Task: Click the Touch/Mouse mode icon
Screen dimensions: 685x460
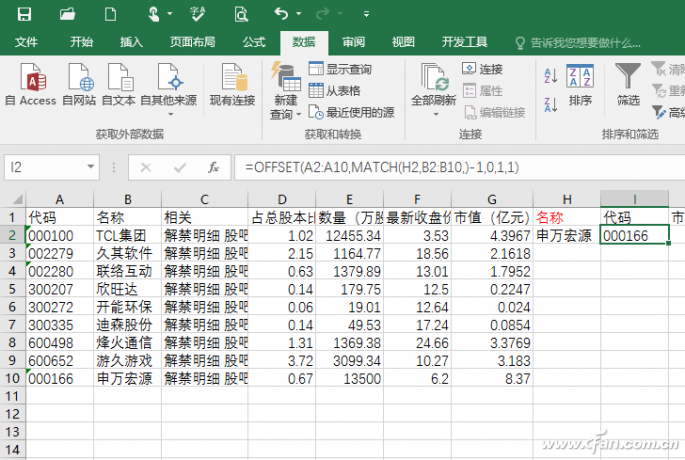Action: pyautogui.click(x=154, y=14)
